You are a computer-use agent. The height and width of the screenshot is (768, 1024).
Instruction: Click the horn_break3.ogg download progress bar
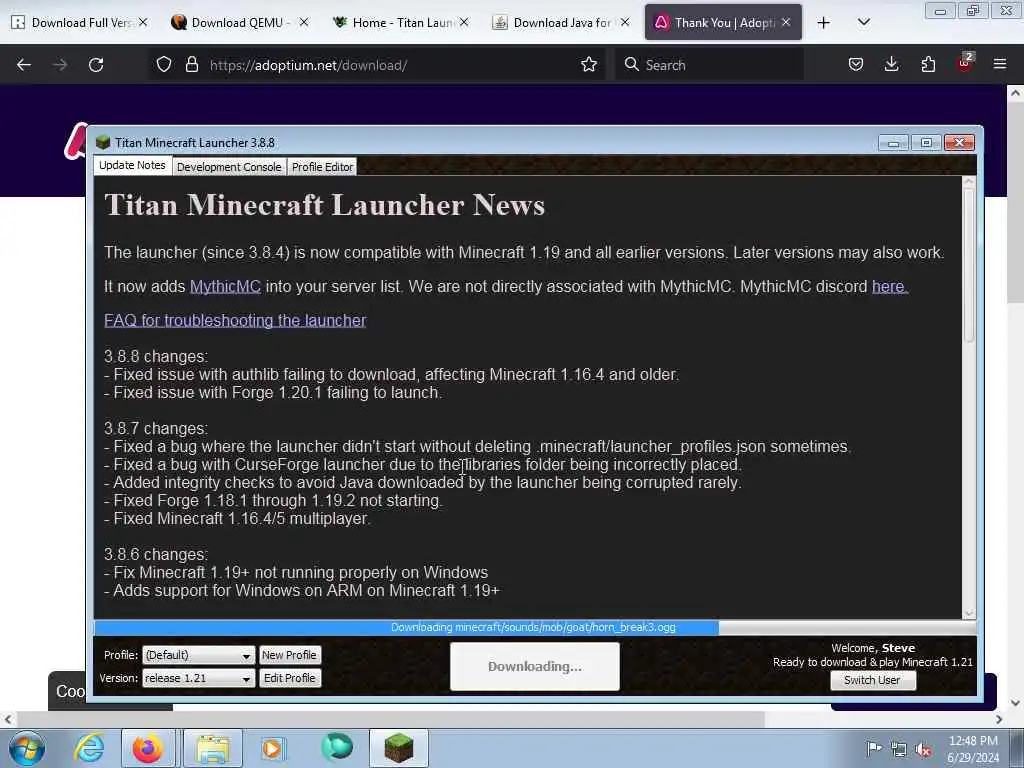pyautogui.click(x=535, y=628)
